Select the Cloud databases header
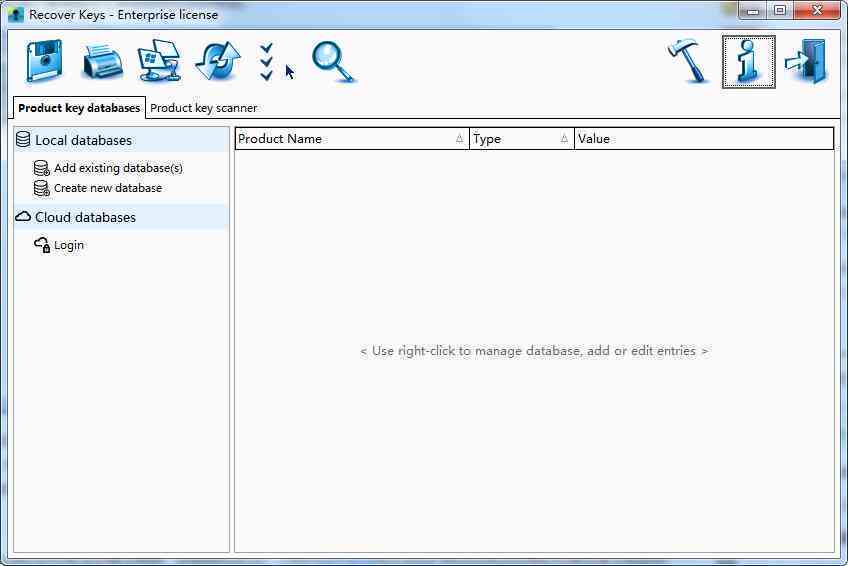The image size is (848, 566). pyautogui.click(x=122, y=217)
